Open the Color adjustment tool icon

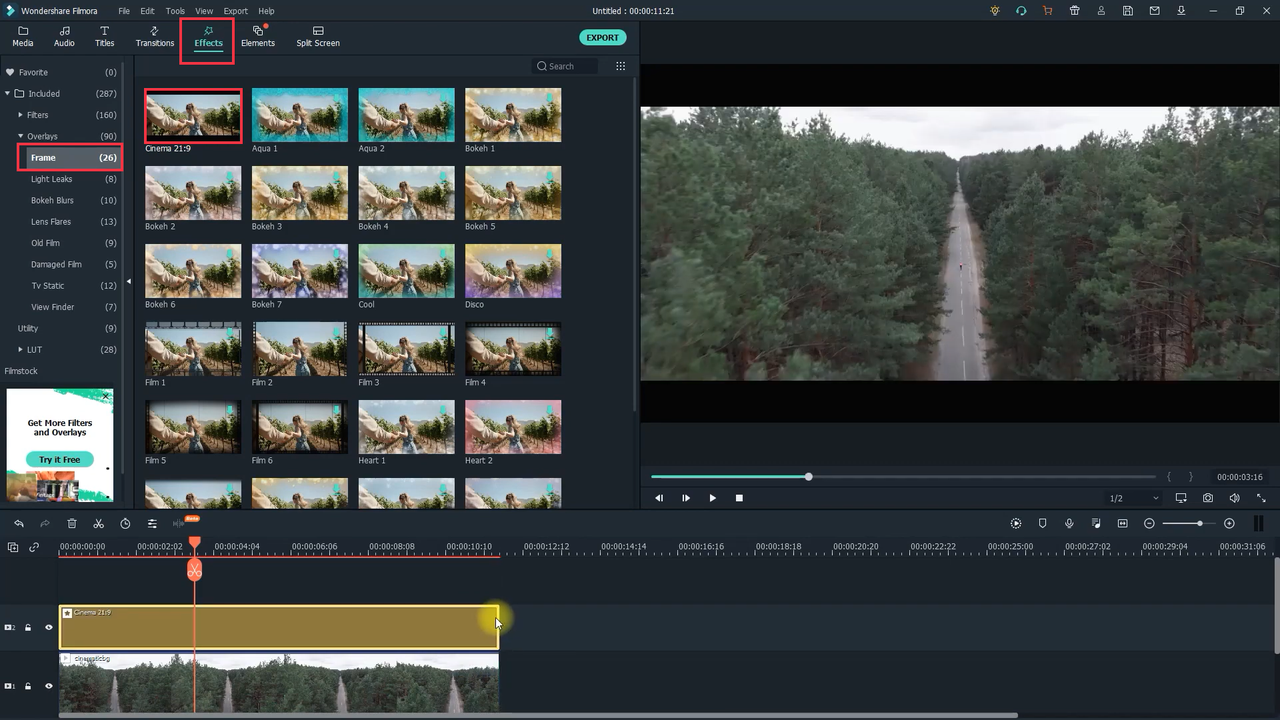(x=151, y=523)
